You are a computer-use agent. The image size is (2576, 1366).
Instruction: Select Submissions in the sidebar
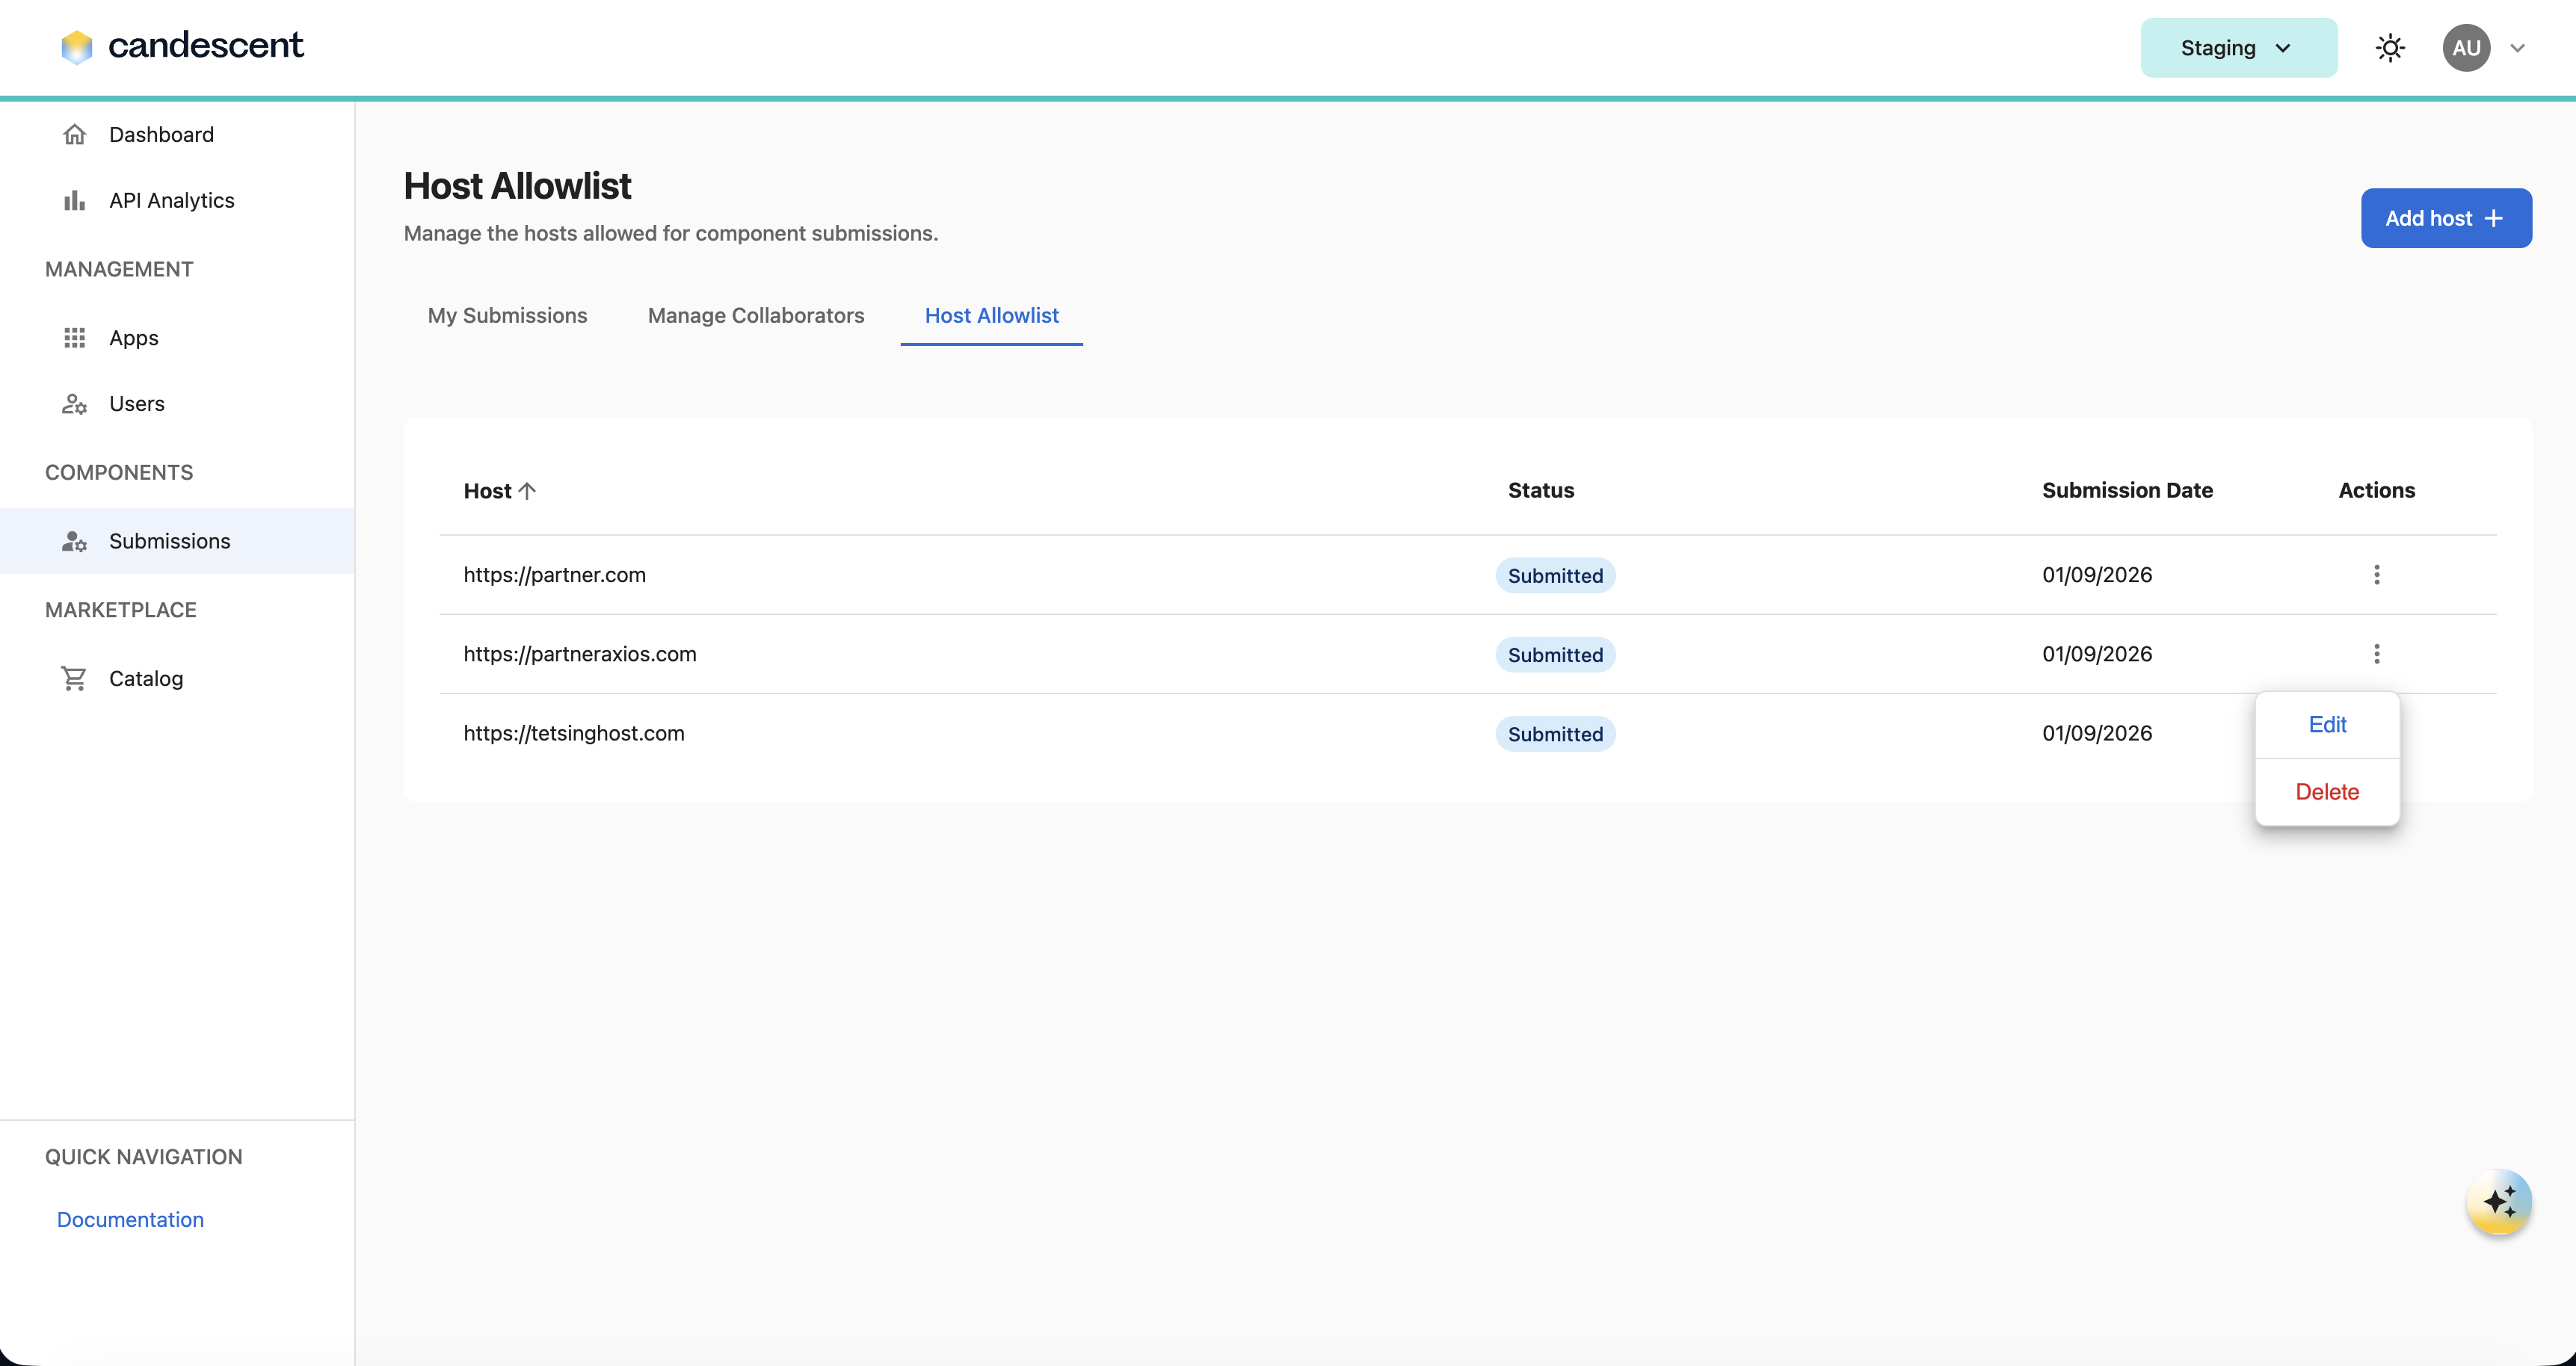(x=177, y=541)
